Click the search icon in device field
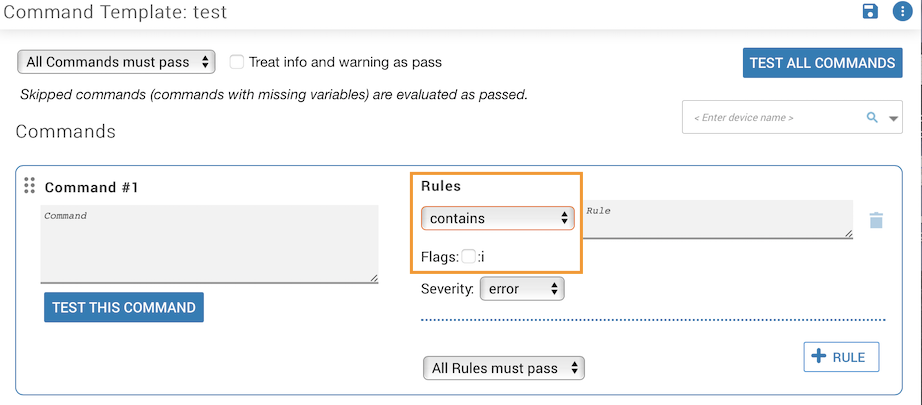 pos(872,118)
